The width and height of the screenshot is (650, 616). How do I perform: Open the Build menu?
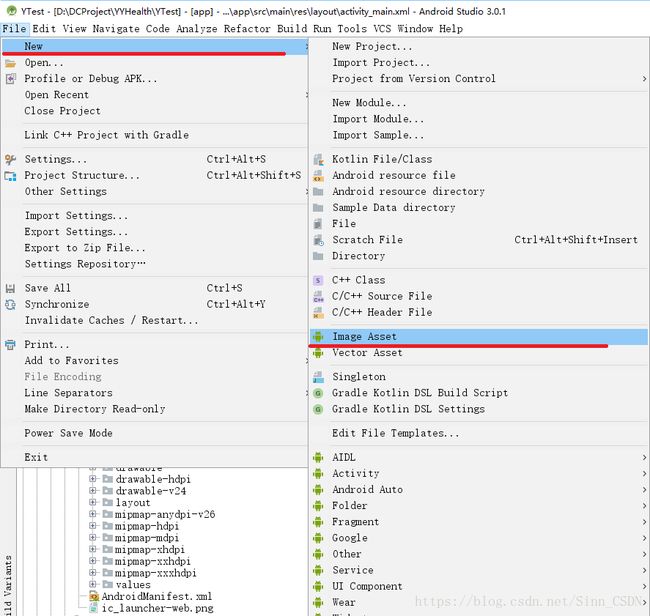tap(292, 29)
